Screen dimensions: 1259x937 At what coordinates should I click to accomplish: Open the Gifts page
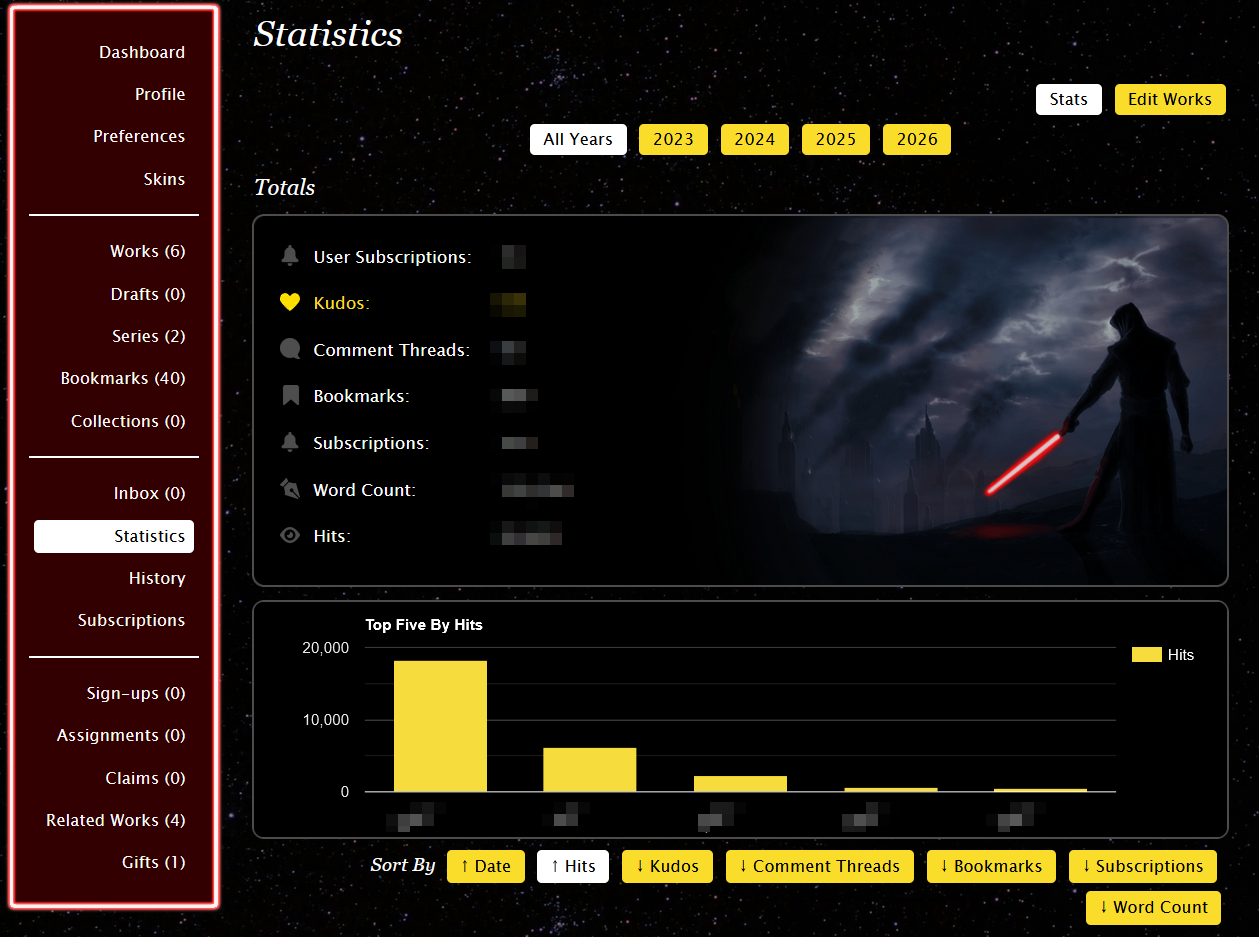[x=155, y=861]
